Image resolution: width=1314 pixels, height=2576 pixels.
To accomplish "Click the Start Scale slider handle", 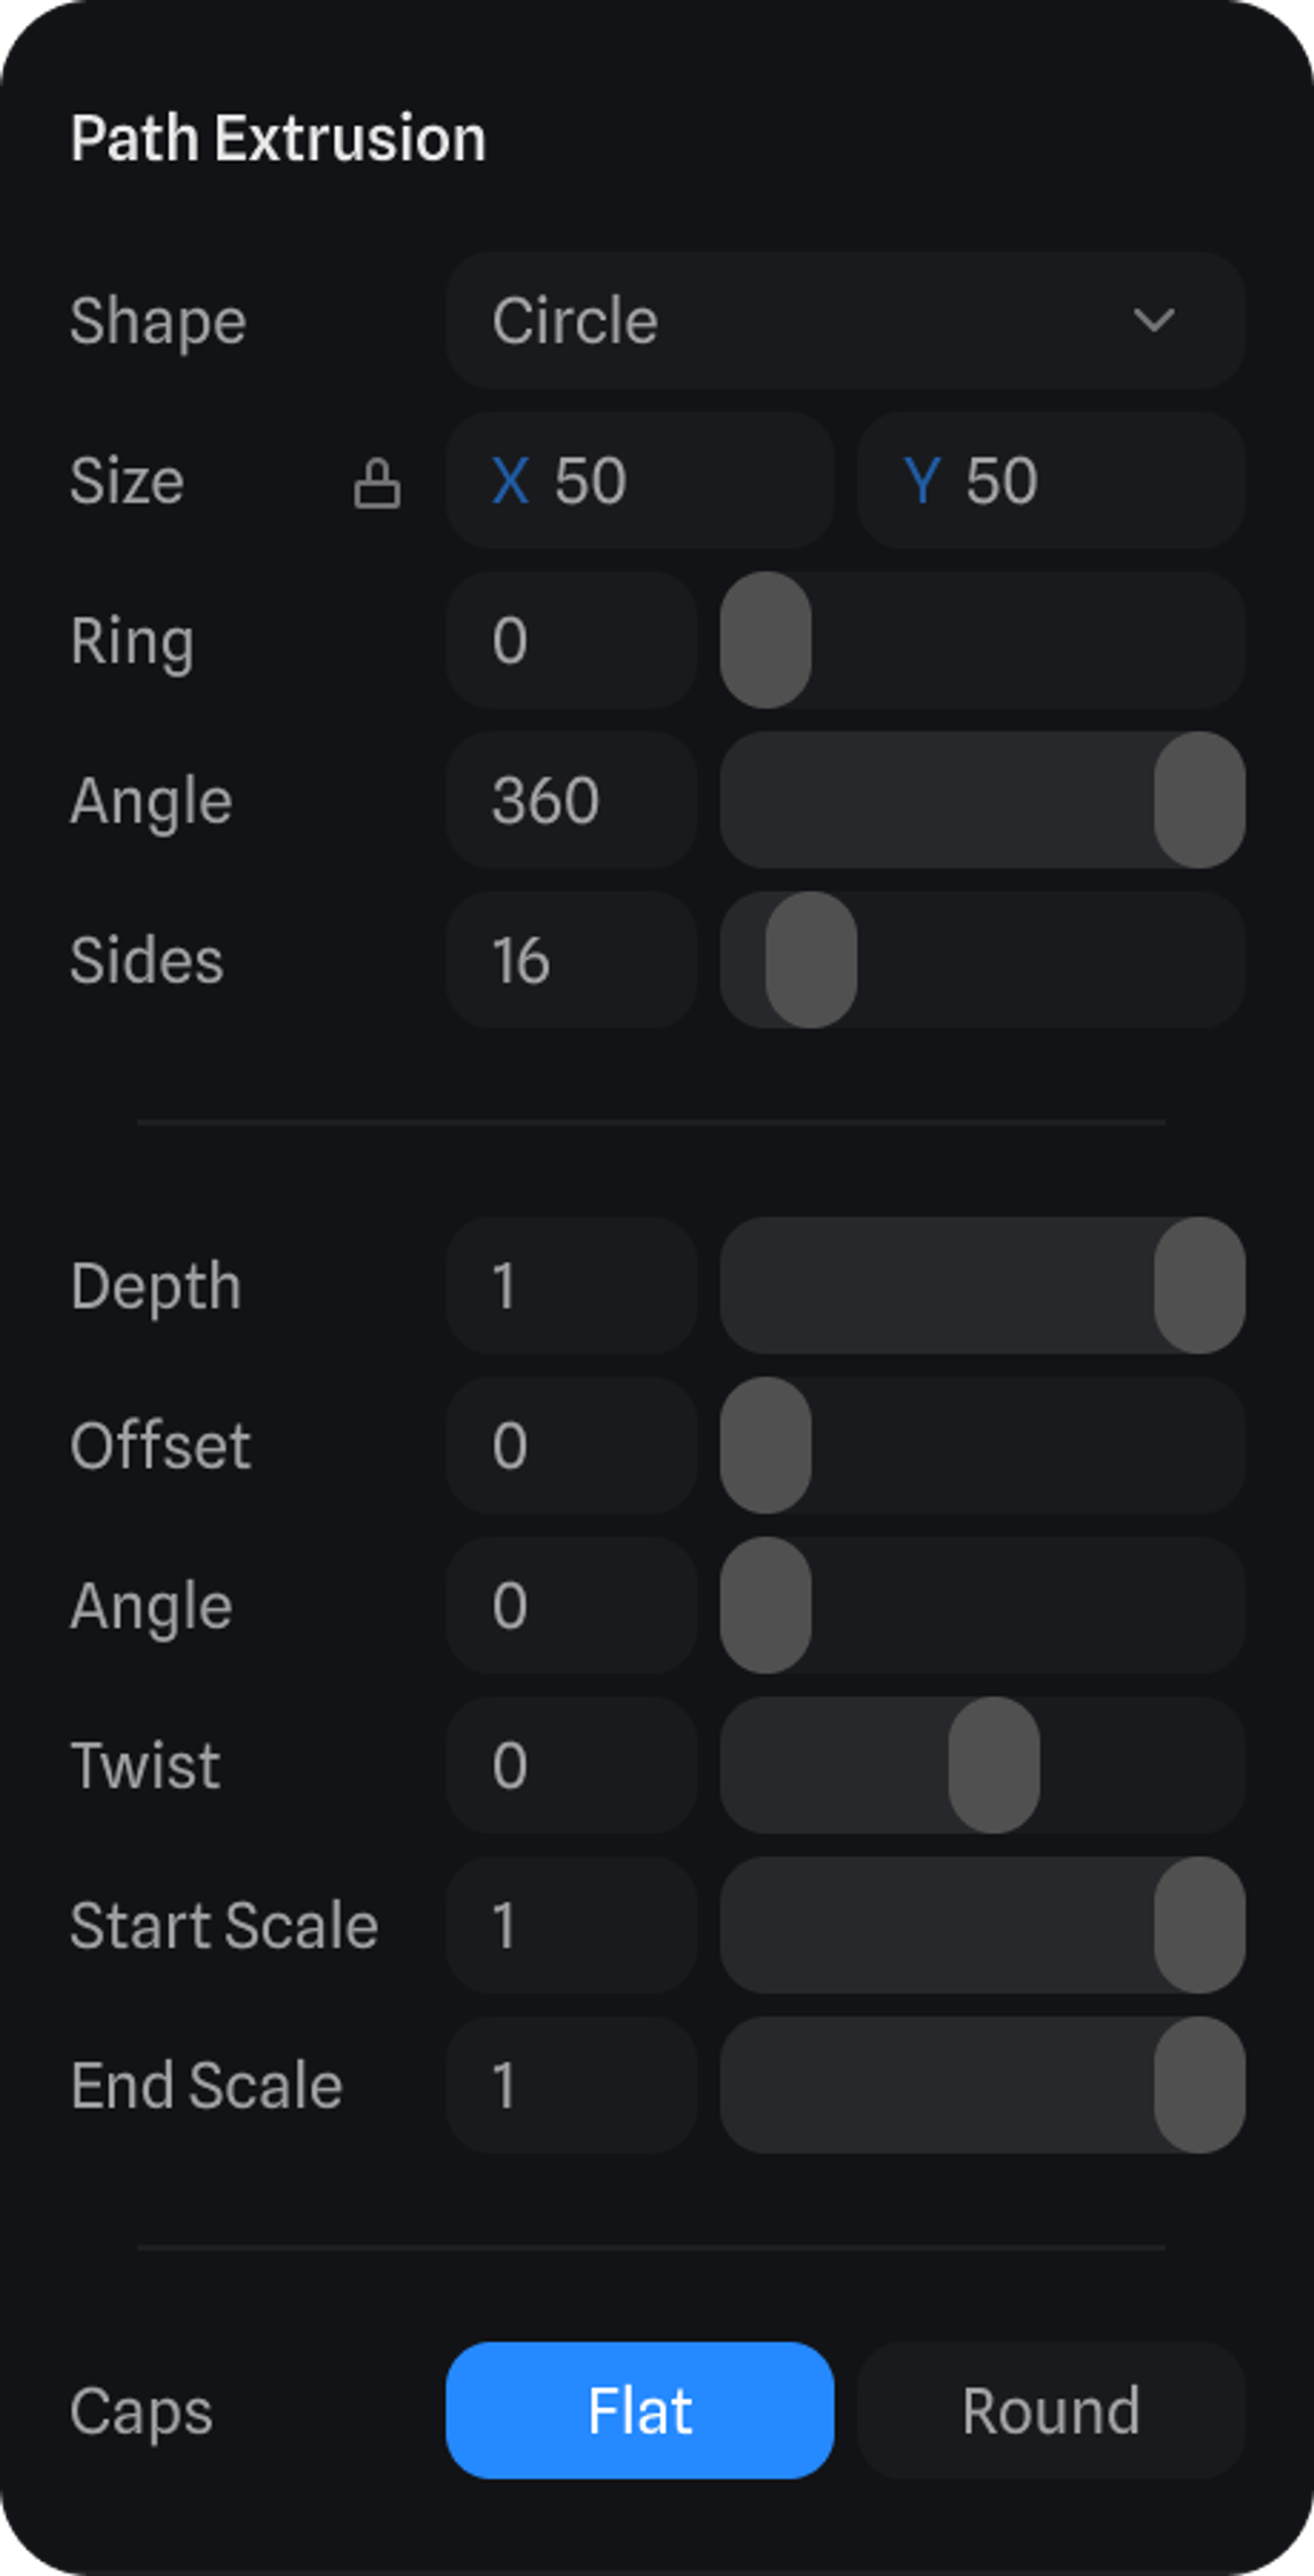I will 1199,1925.
